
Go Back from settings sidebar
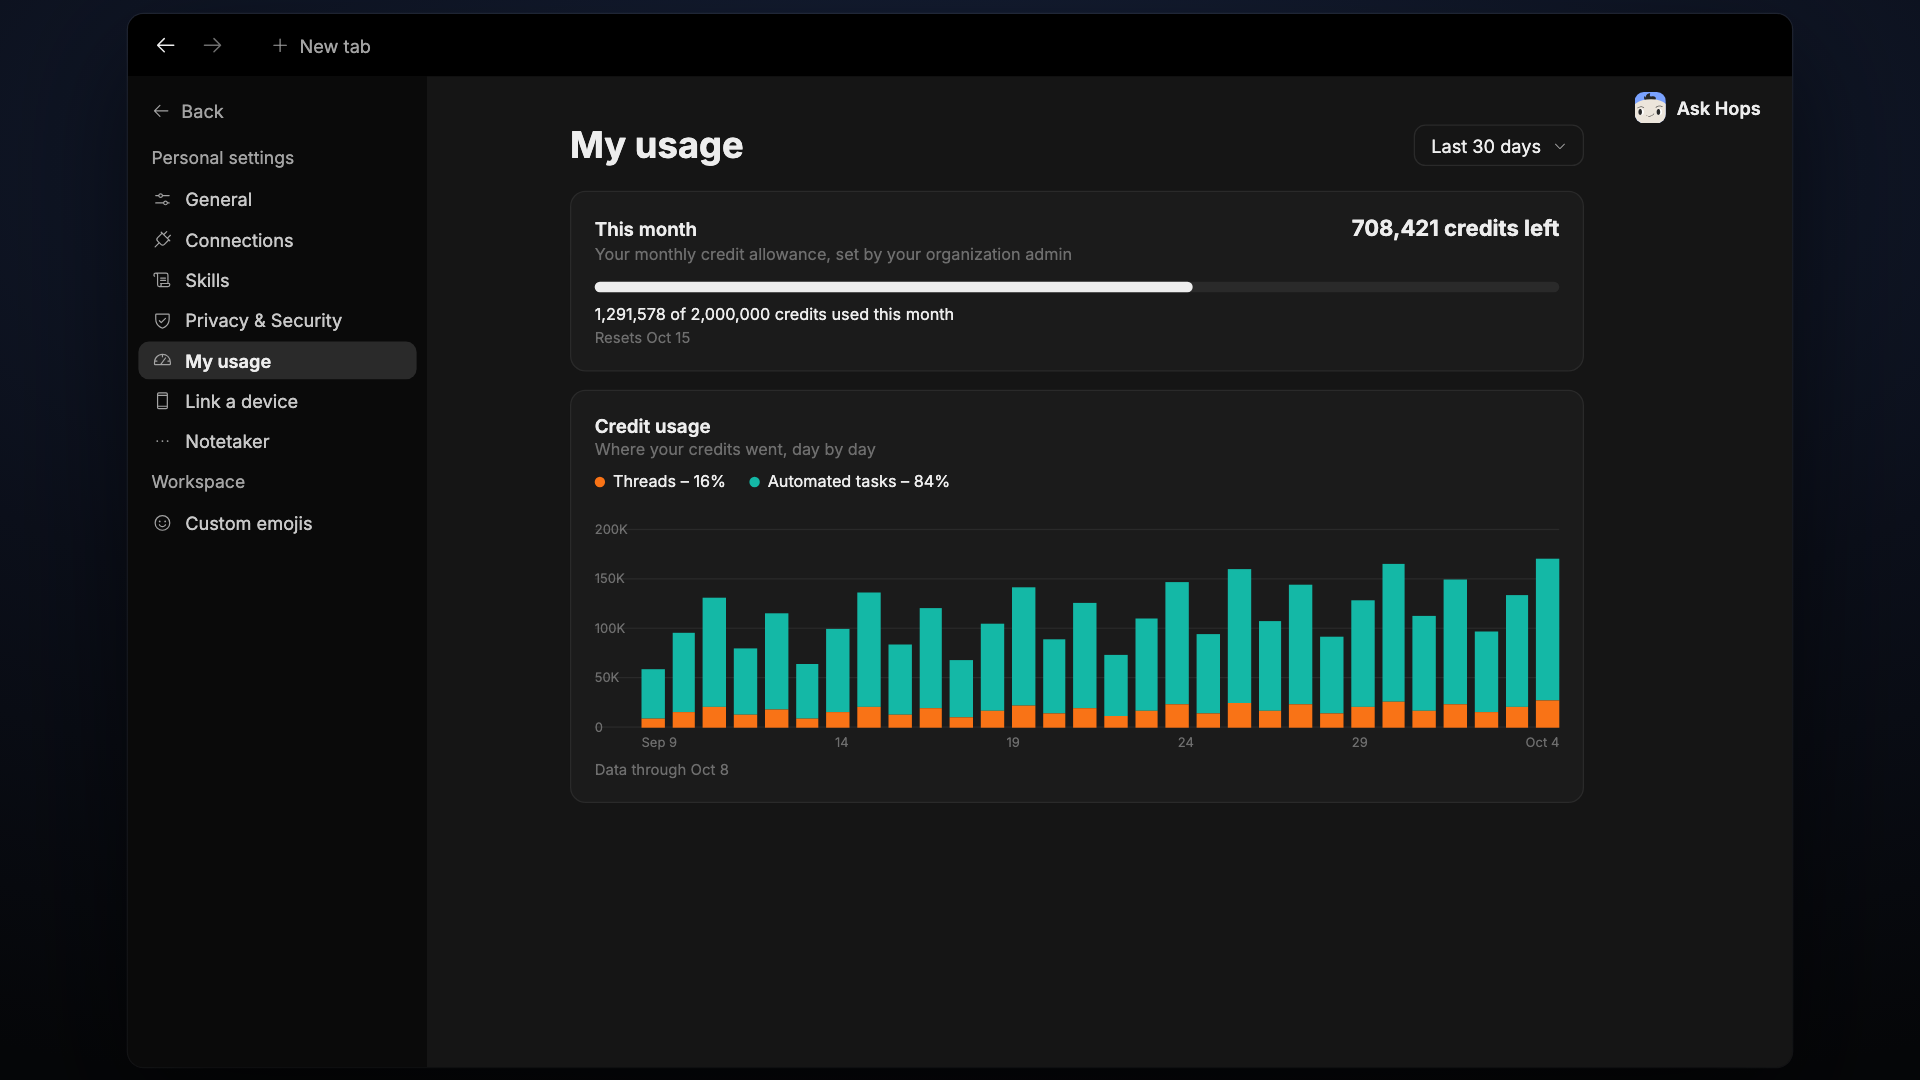tap(188, 111)
